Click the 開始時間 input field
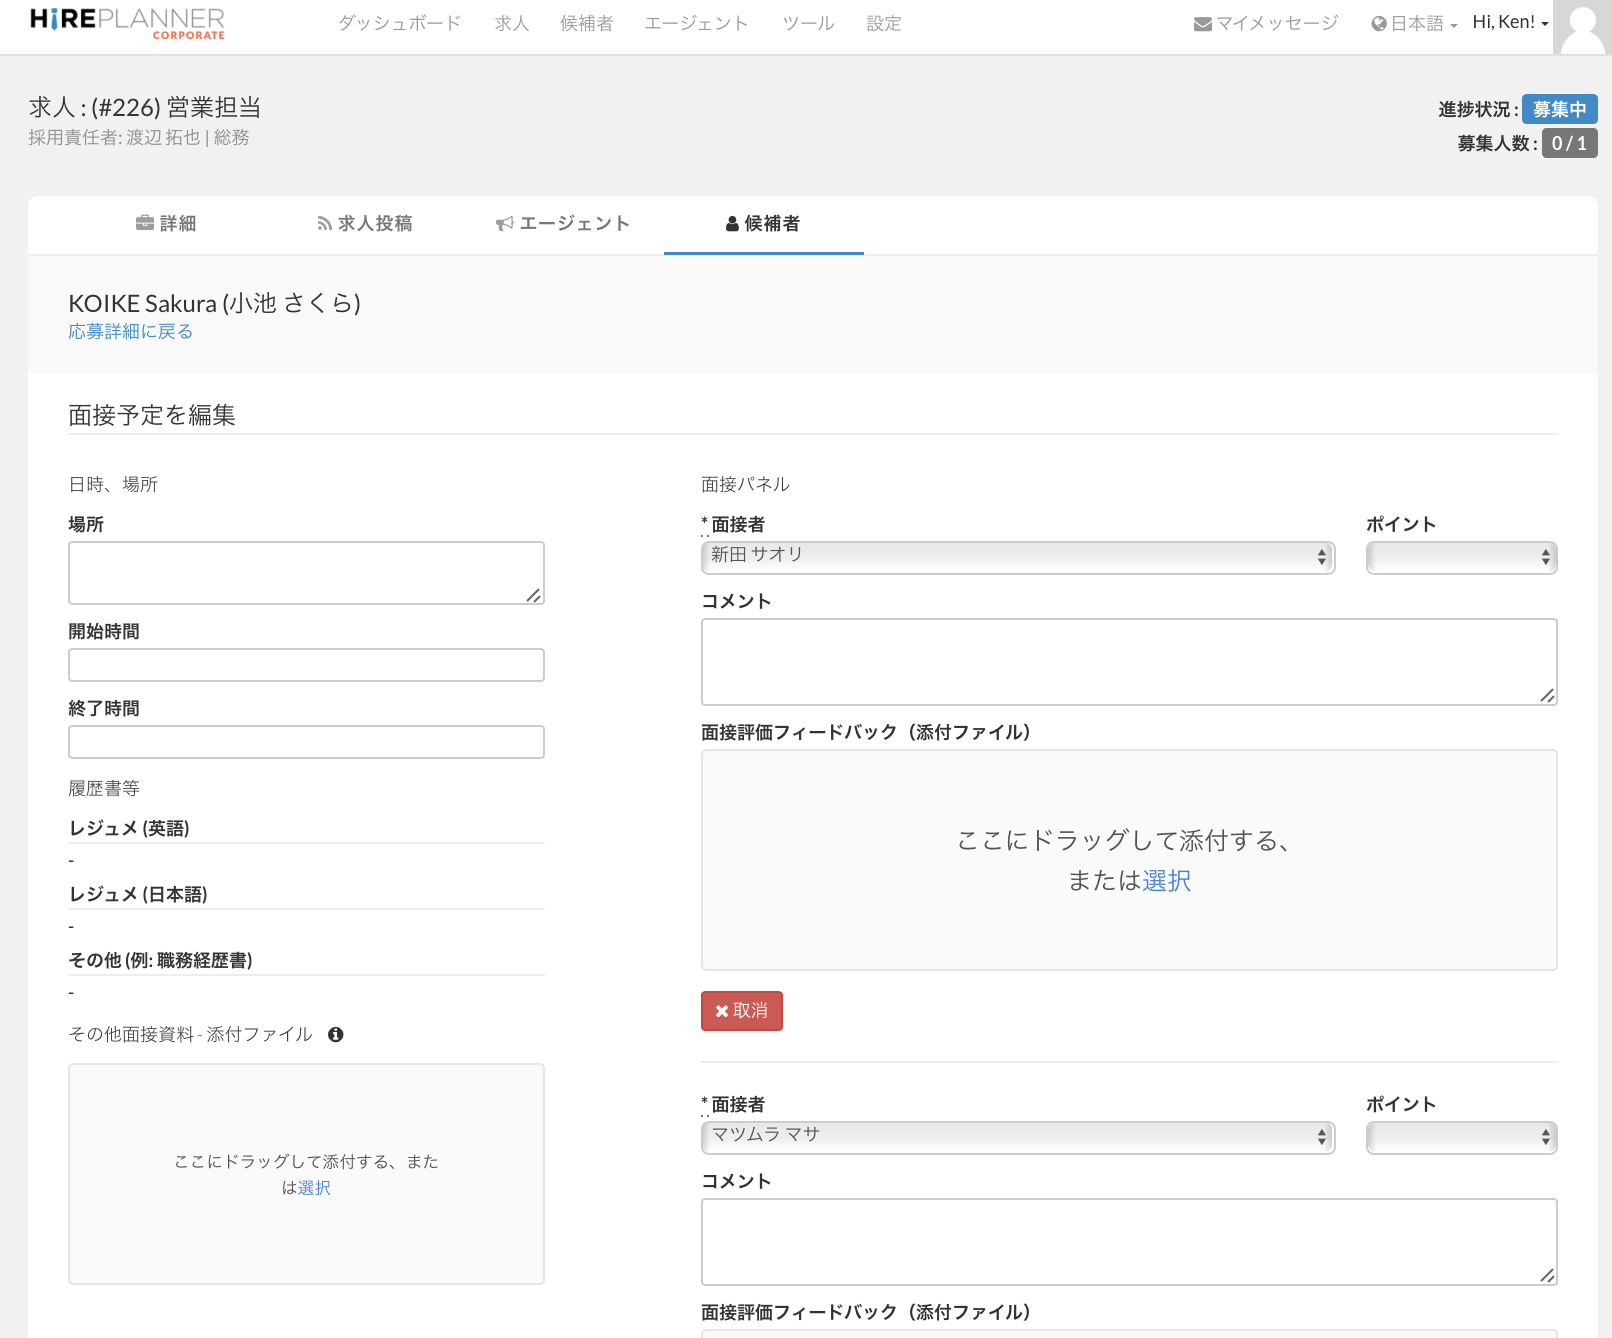 pos(306,665)
